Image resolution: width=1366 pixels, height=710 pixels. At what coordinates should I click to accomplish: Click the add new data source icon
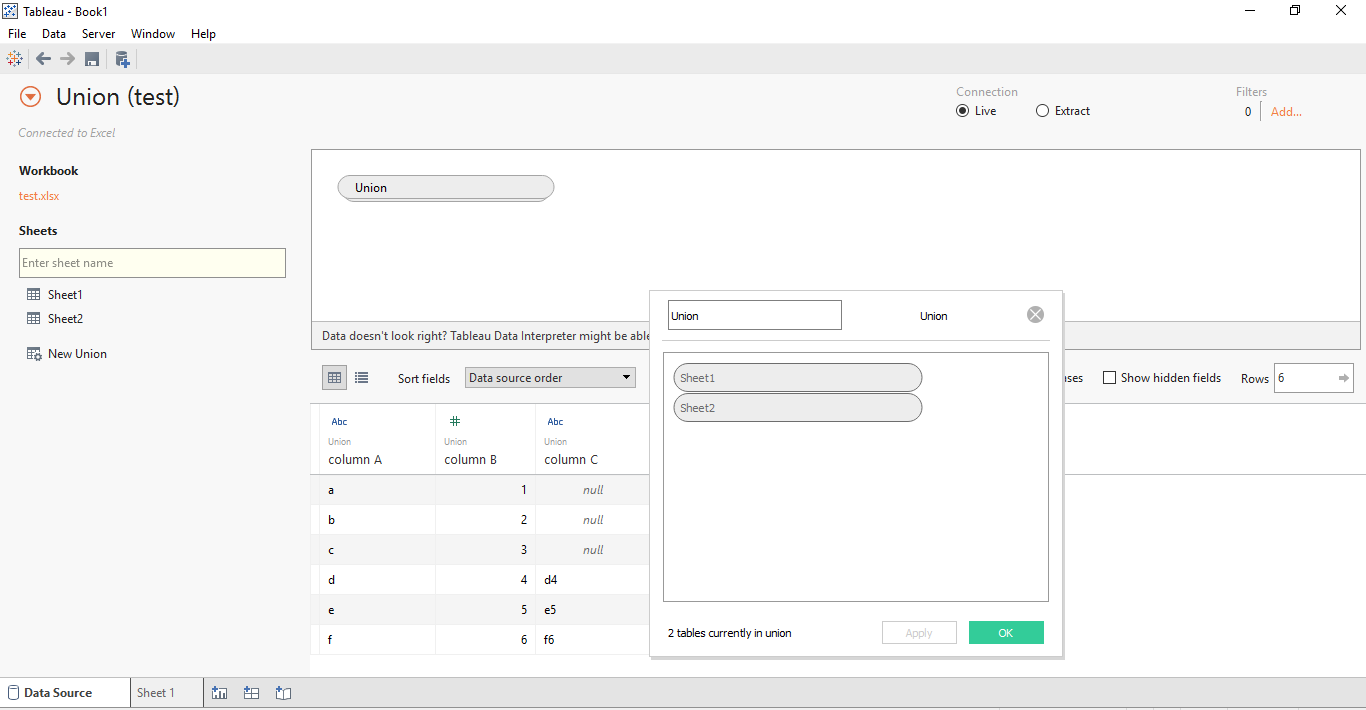click(122, 59)
